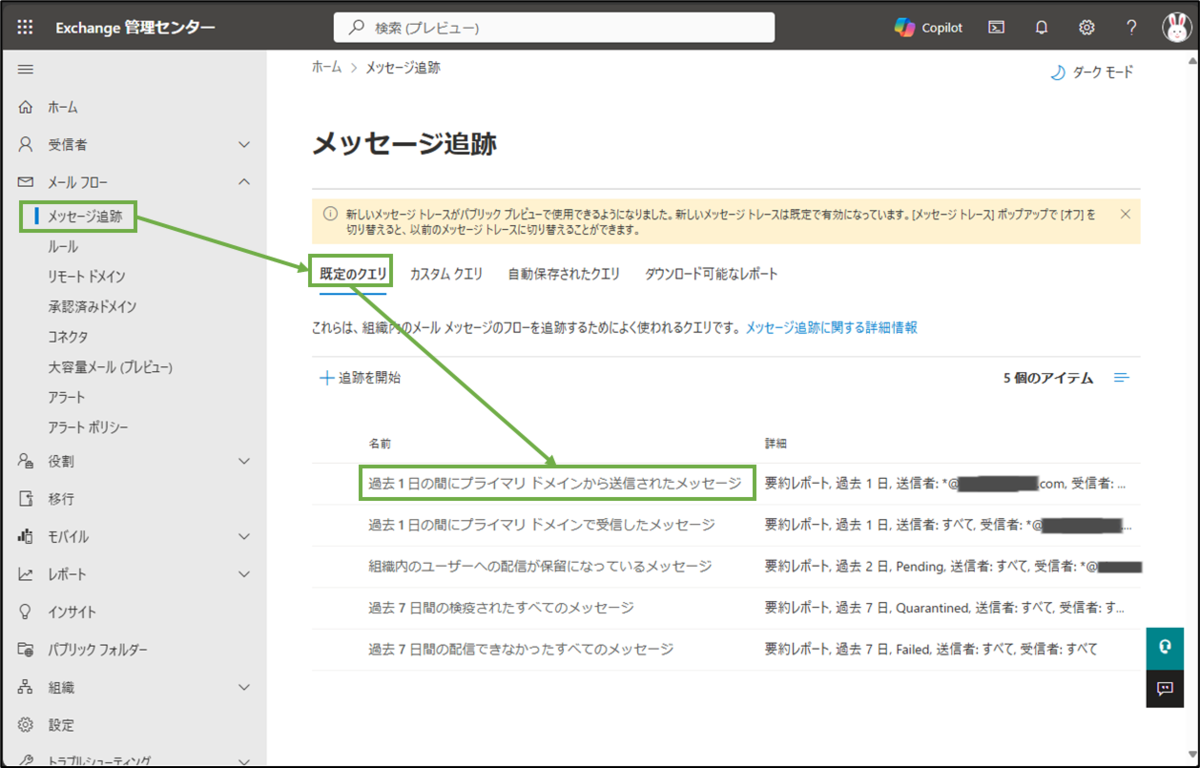Open settings gear in the header

click(x=1086, y=28)
